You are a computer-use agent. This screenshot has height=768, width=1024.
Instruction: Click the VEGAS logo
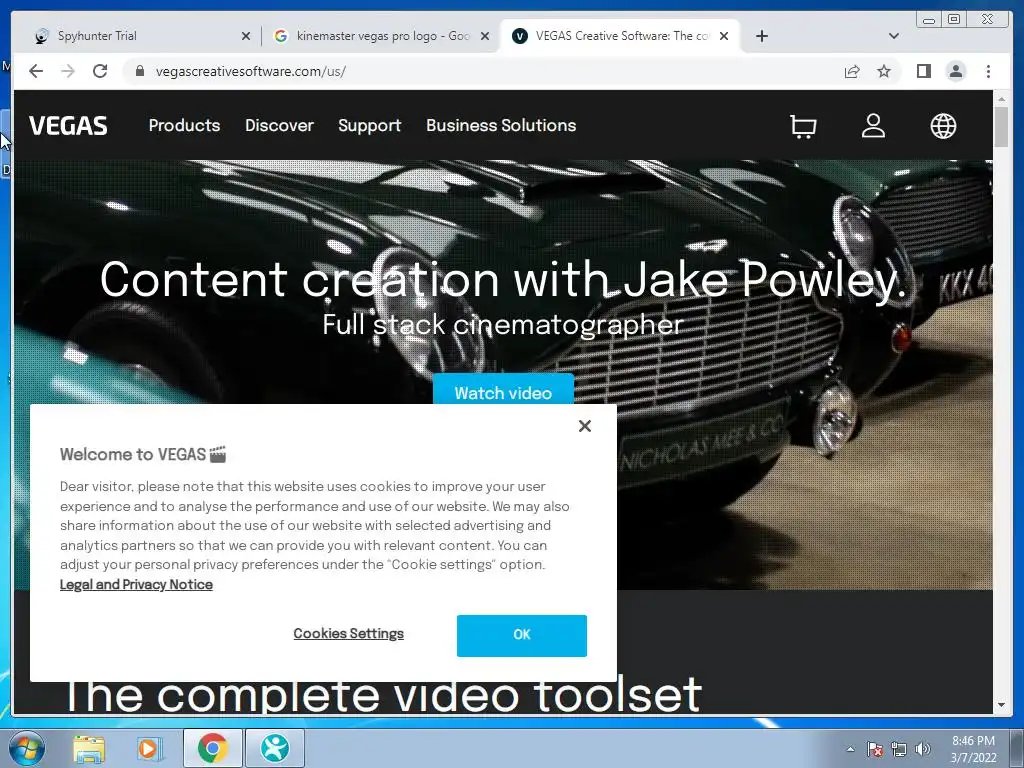click(x=68, y=126)
